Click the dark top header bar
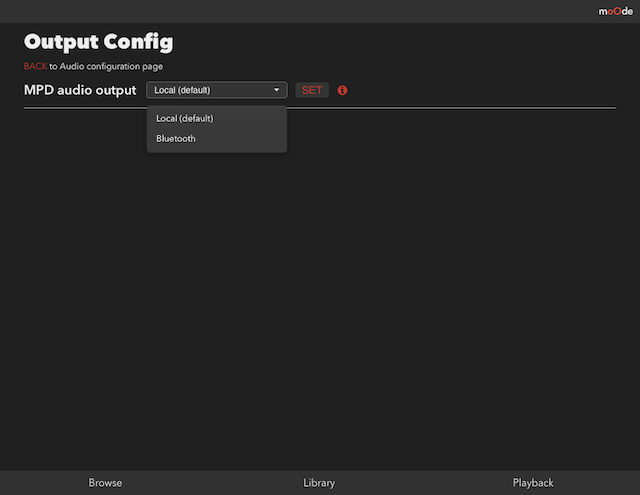The width and height of the screenshot is (640, 495). pos(286,11)
